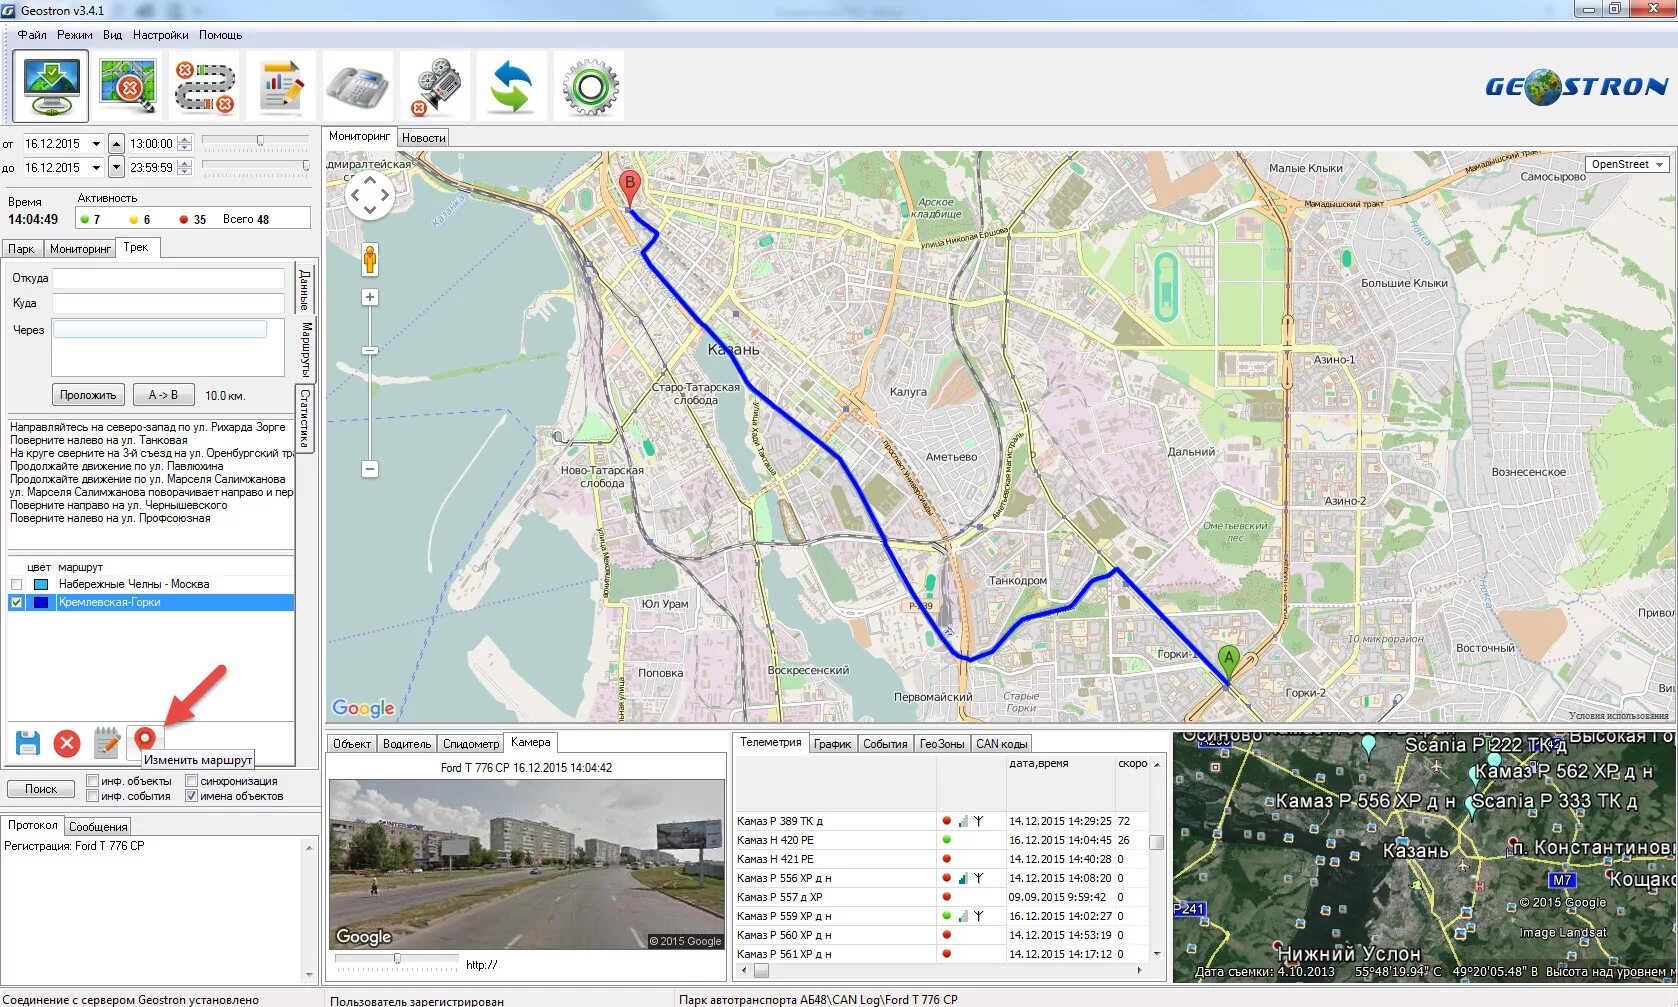Screen dimensions: 1678x1007
Task: Click the up arrow button beside 13:00:00
Action: 116,144
